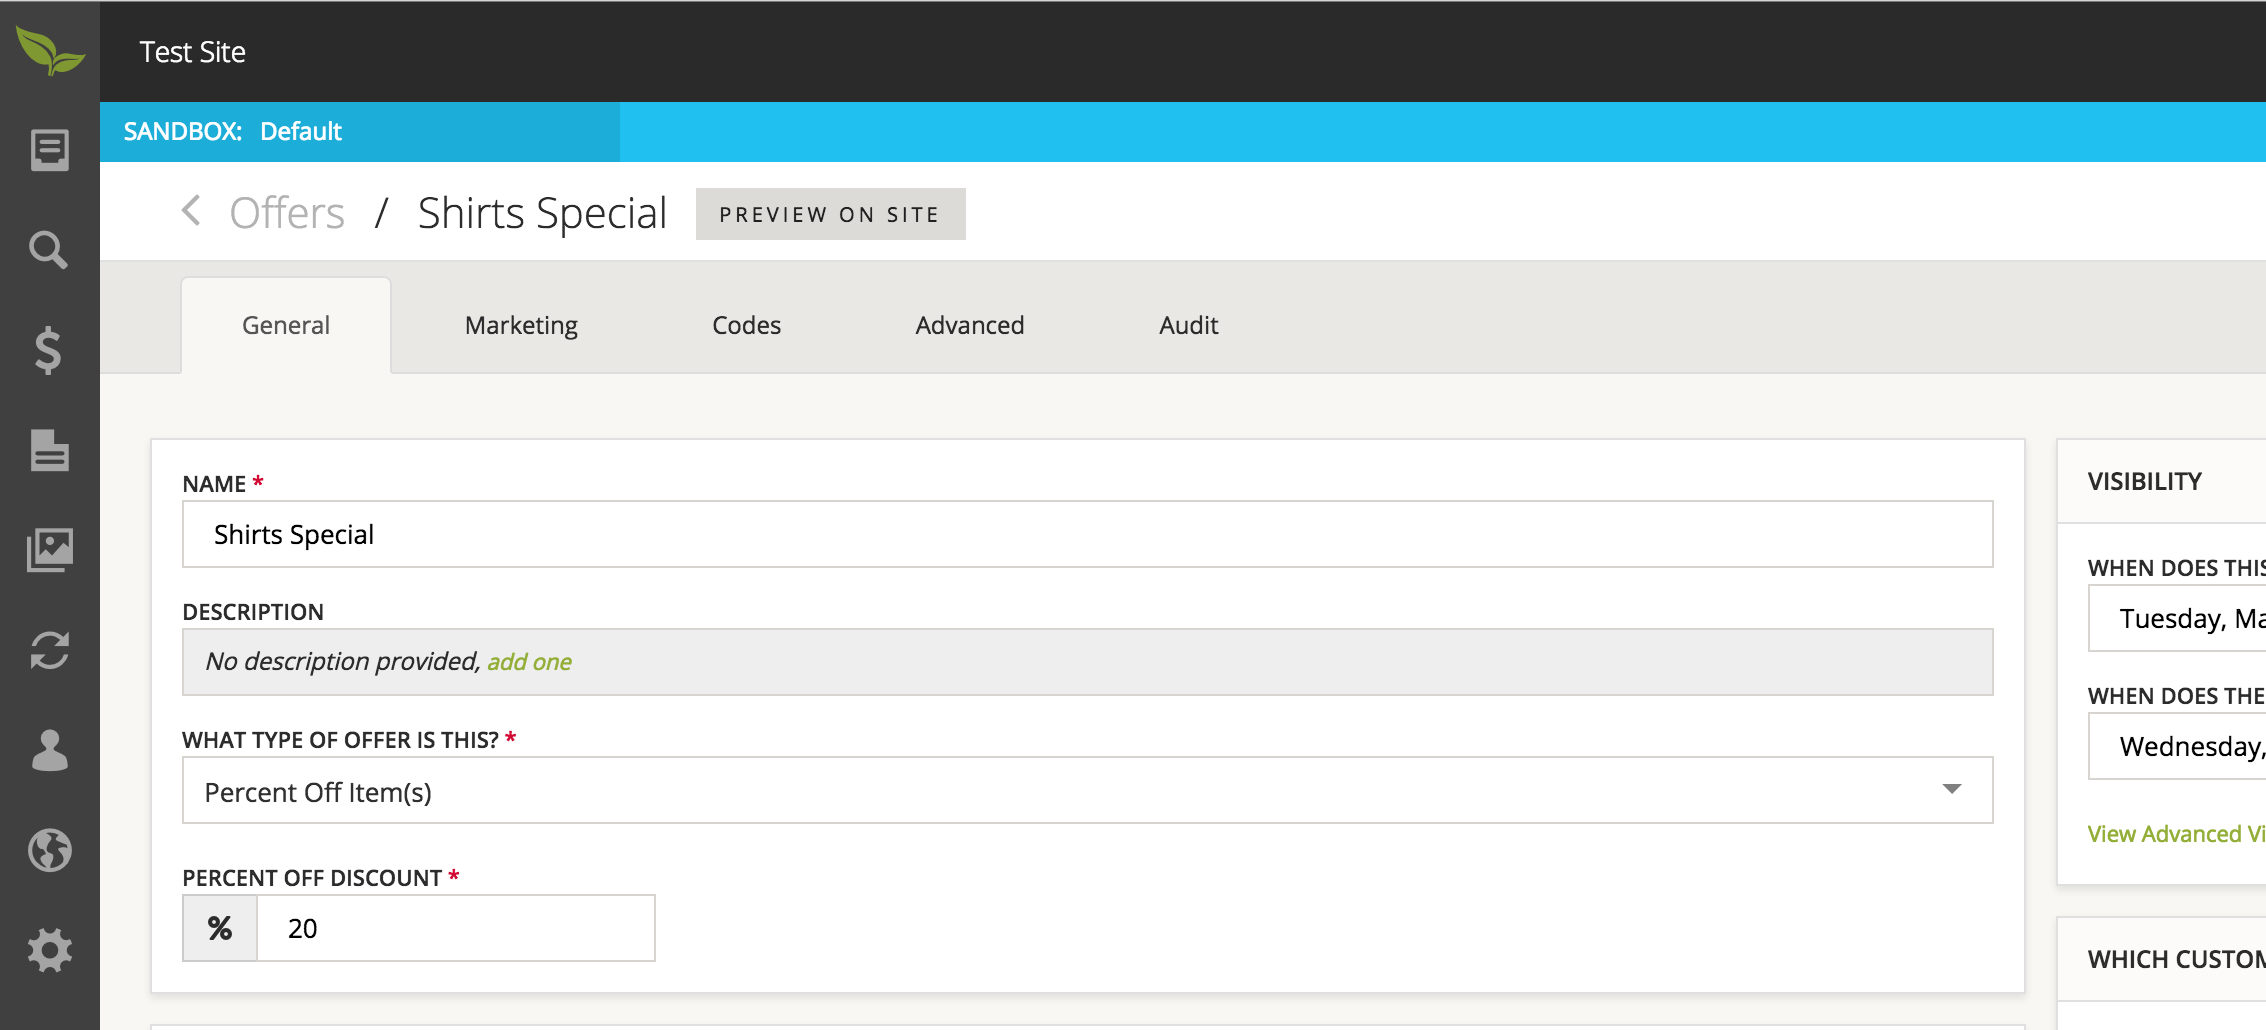The width and height of the screenshot is (2266, 1030).
Task: Switch to the Marketing tab
Action: pos(520,324)
